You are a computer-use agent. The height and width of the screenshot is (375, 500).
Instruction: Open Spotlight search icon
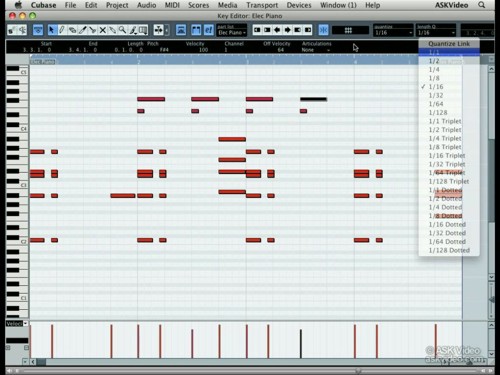[482, 5]
